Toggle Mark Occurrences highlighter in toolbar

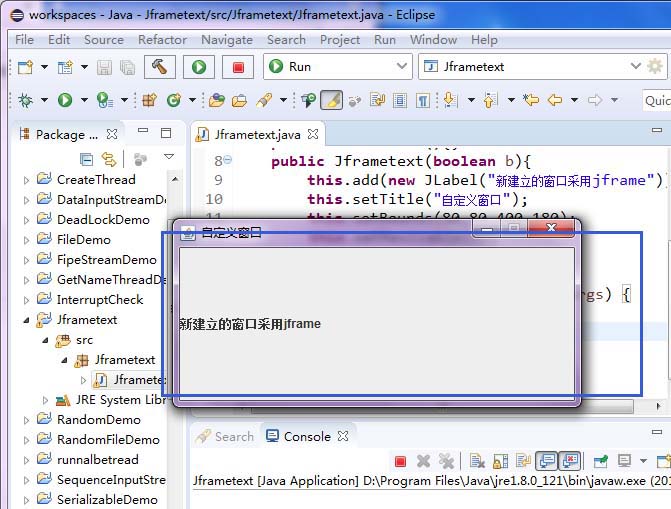pos(331,100)
